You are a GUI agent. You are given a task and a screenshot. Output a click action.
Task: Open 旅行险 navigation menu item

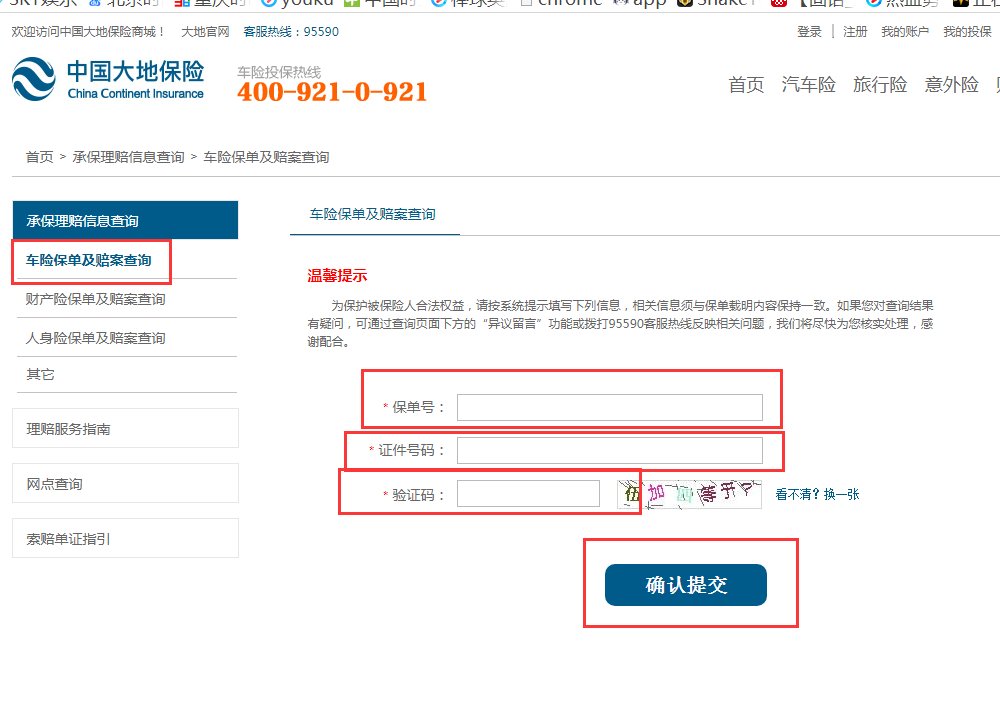(880, 85)
